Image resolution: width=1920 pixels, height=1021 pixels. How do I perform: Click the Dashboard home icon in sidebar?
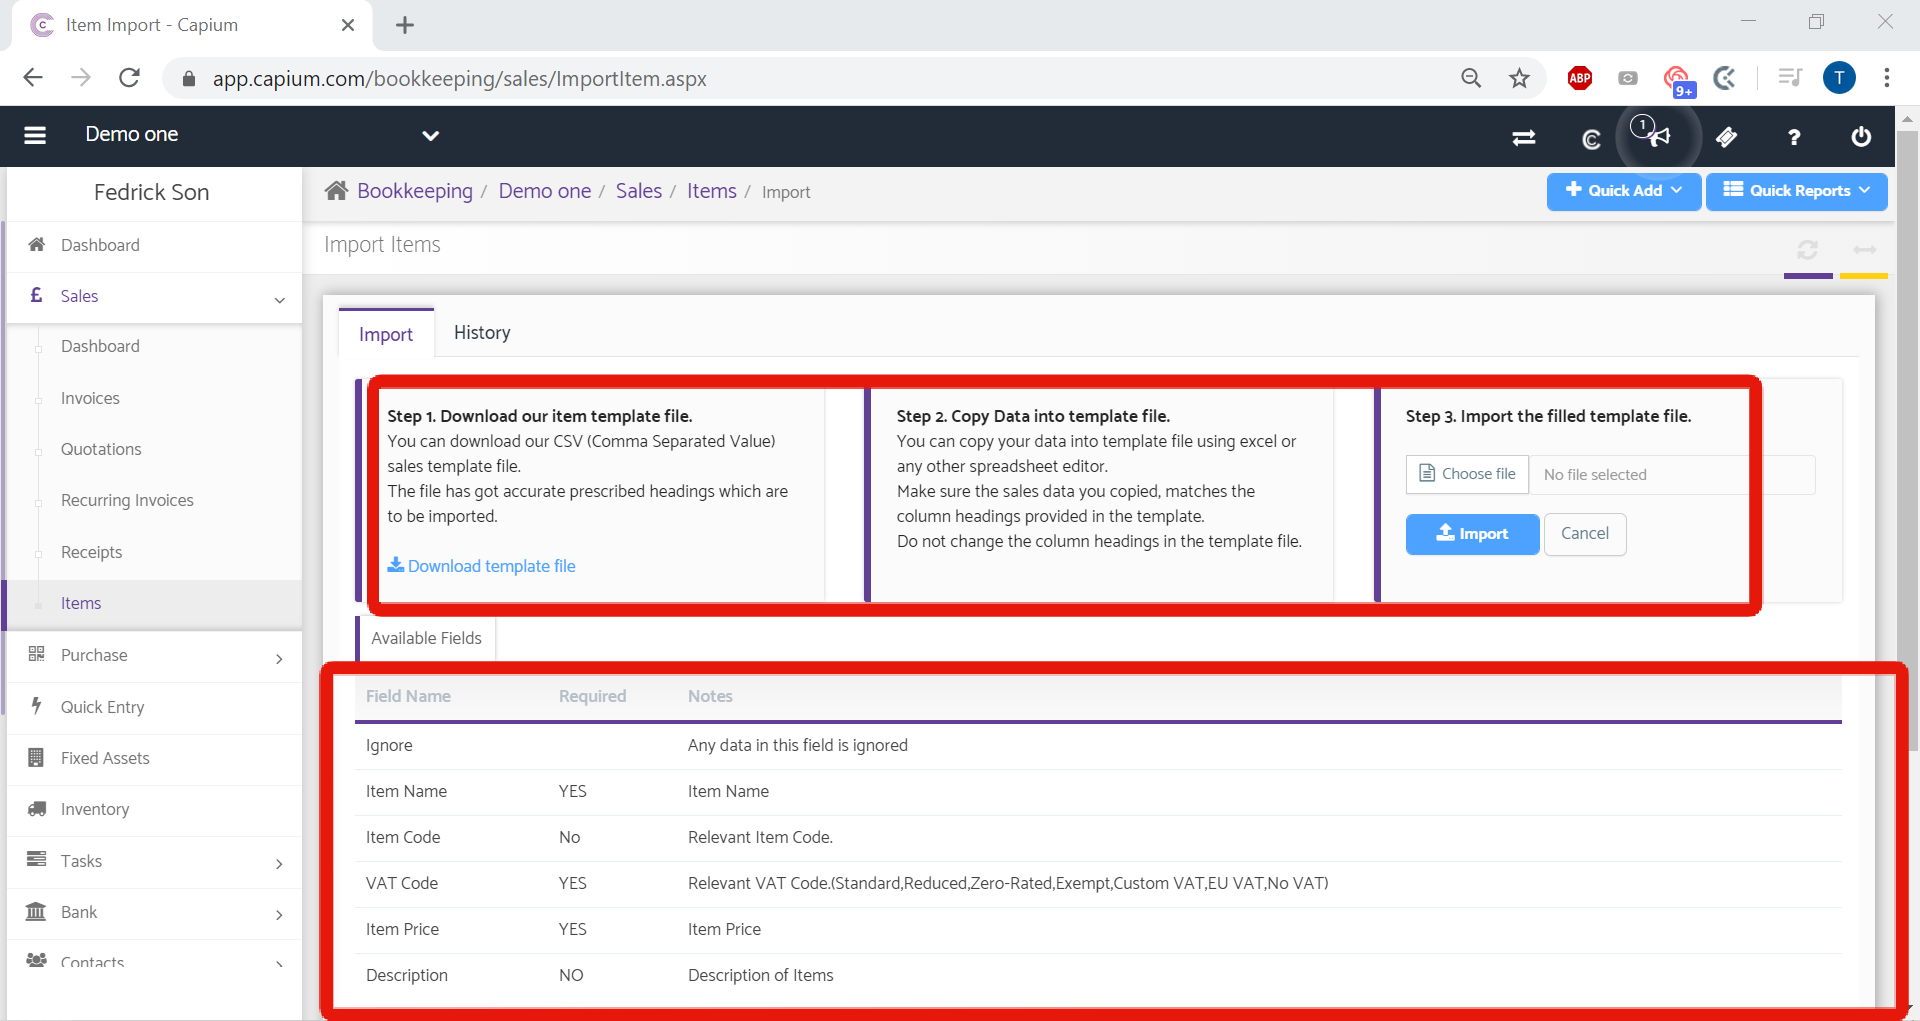tap(37, 244)
